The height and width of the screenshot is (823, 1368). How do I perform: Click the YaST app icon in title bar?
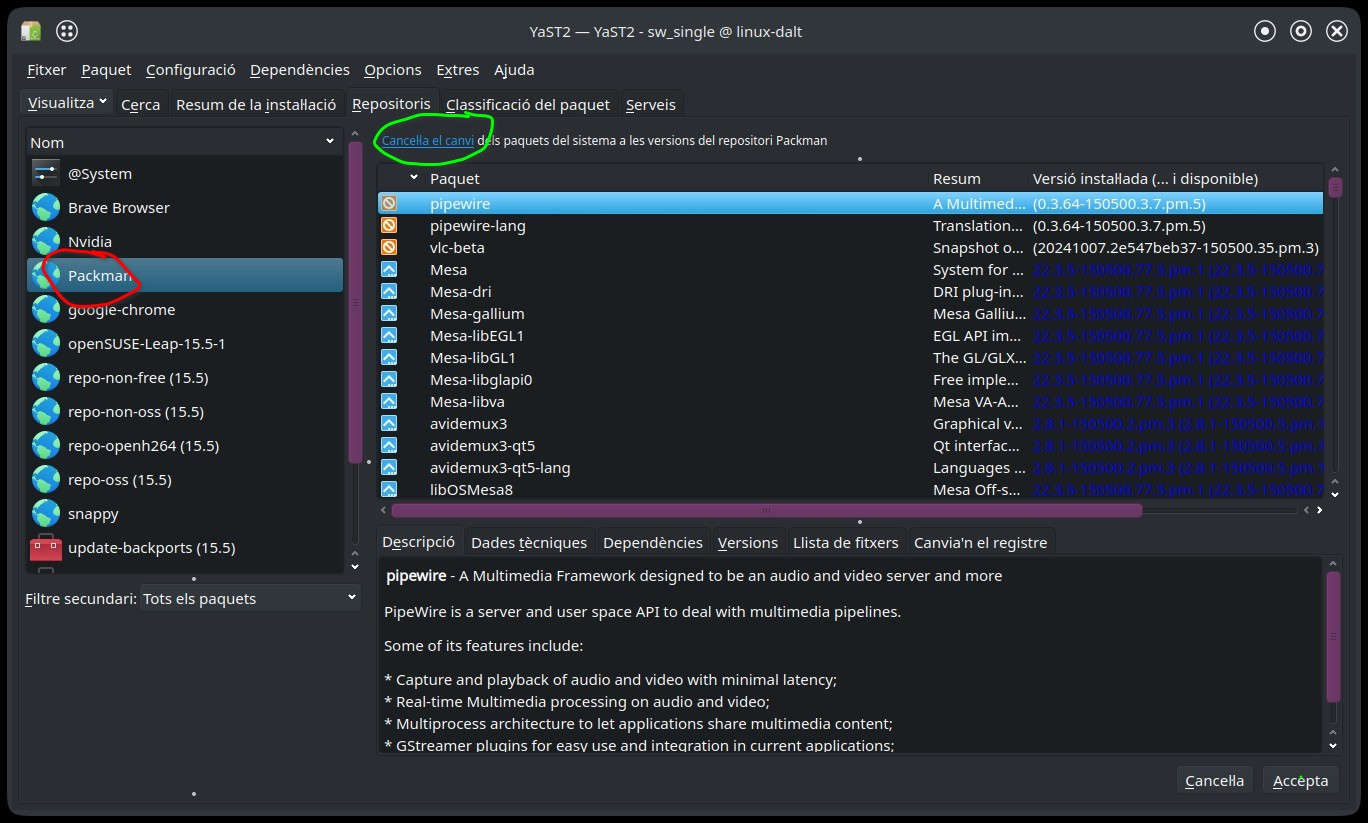coord(31,31)
